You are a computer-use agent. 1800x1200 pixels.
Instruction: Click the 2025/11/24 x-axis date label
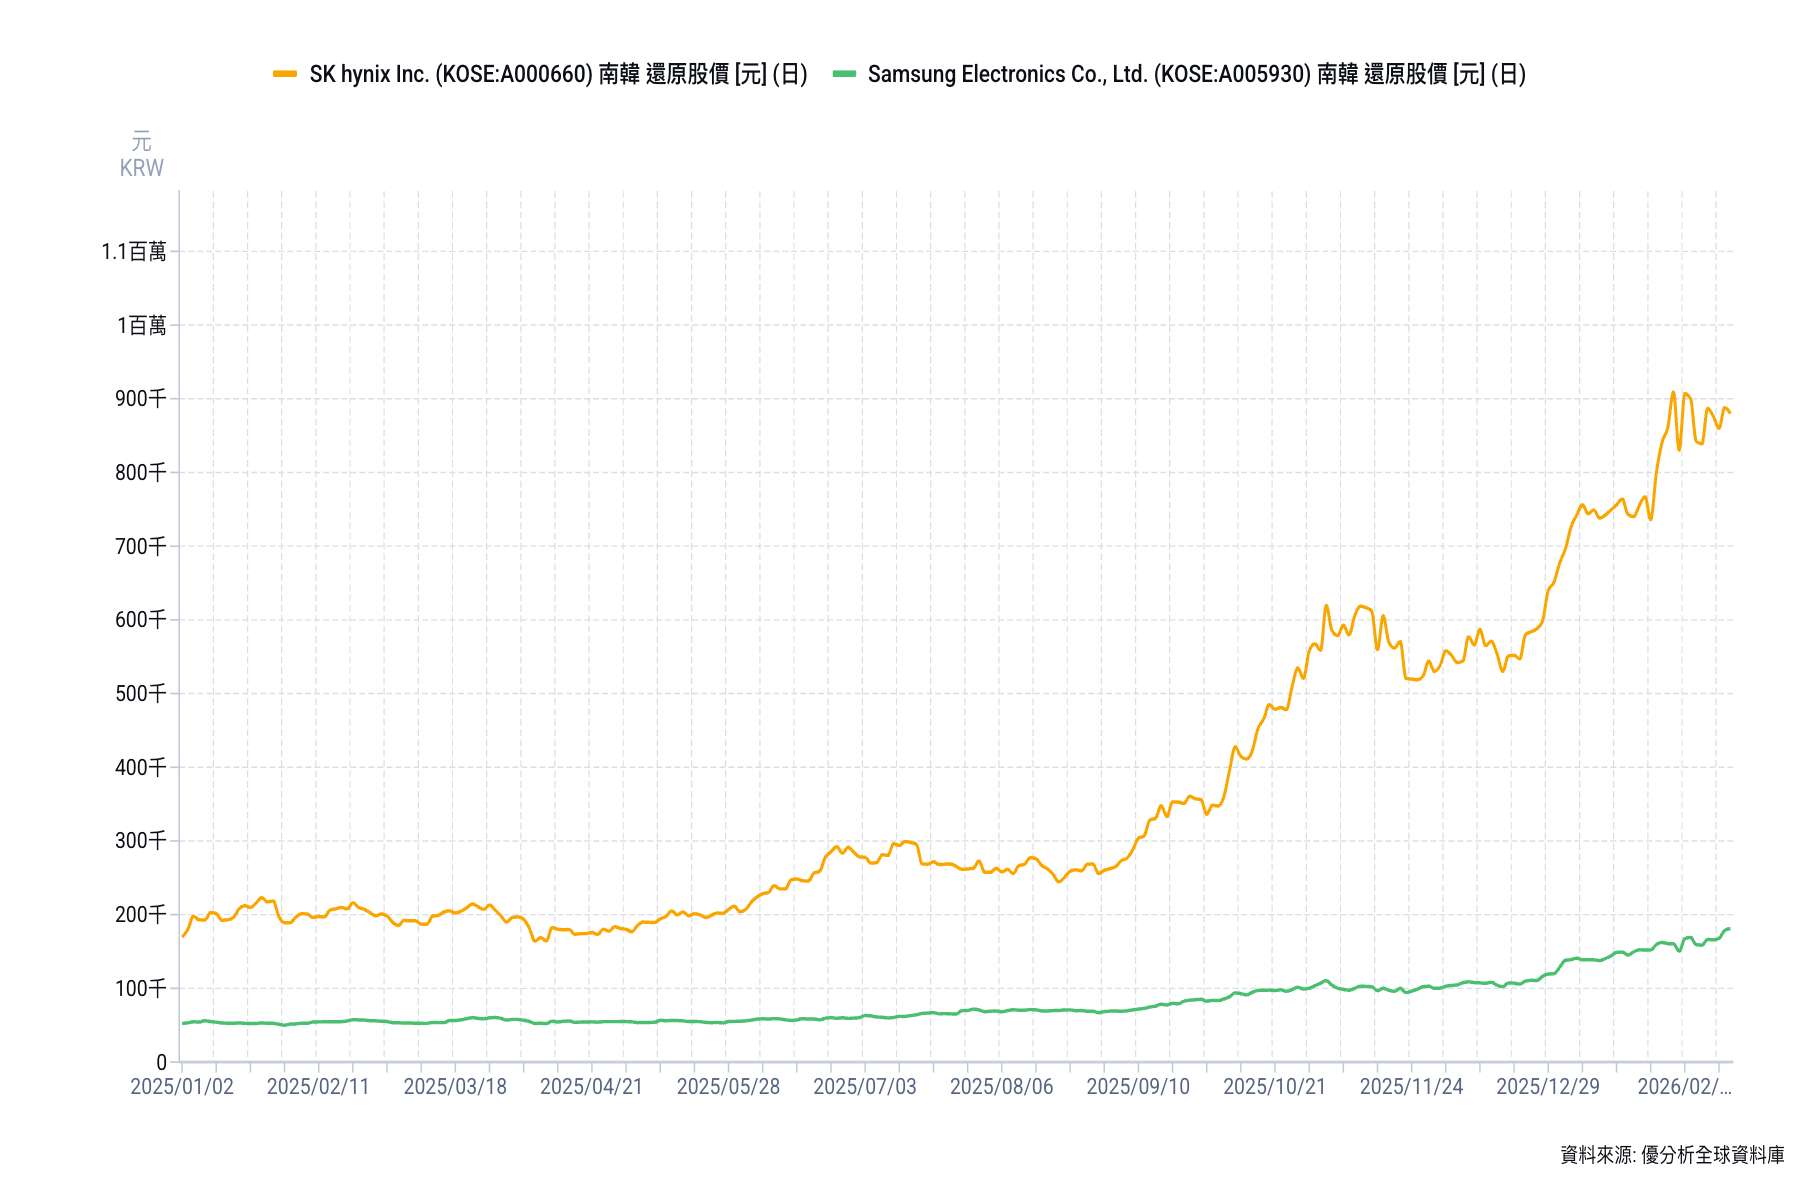click(x=1411, y=1087)
